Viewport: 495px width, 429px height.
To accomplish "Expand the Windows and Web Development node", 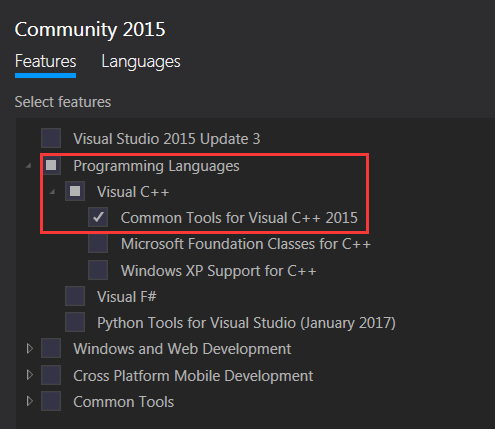I will coord(30,348).
